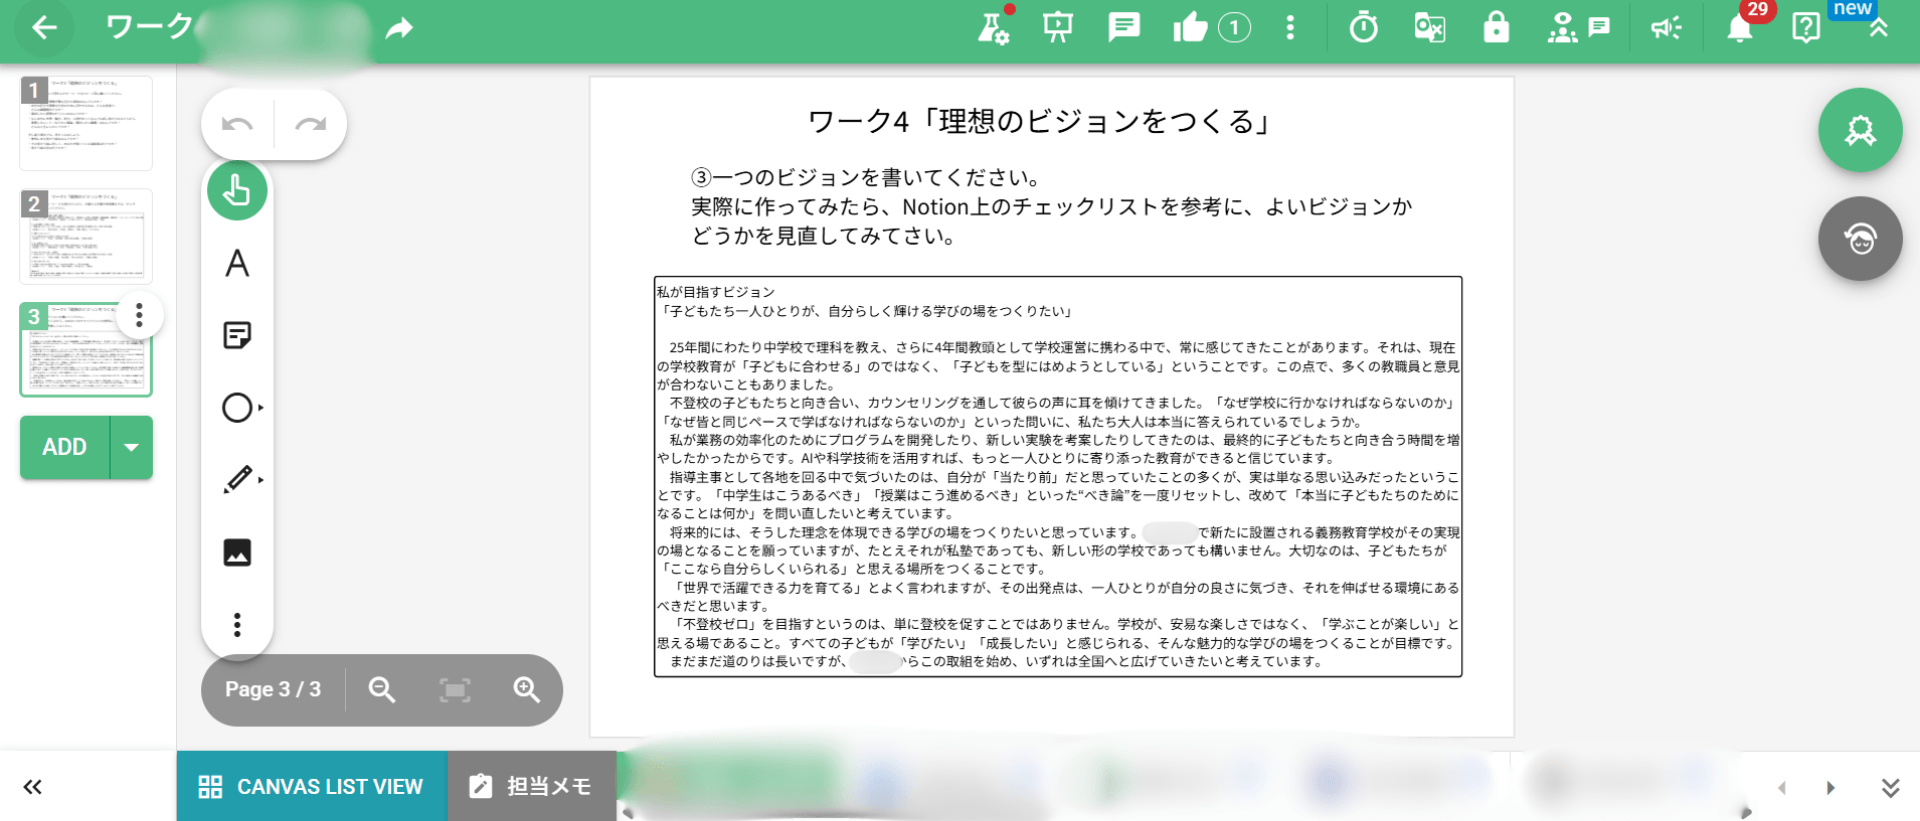Open CANVAS LIST VIEW tab

311,787
